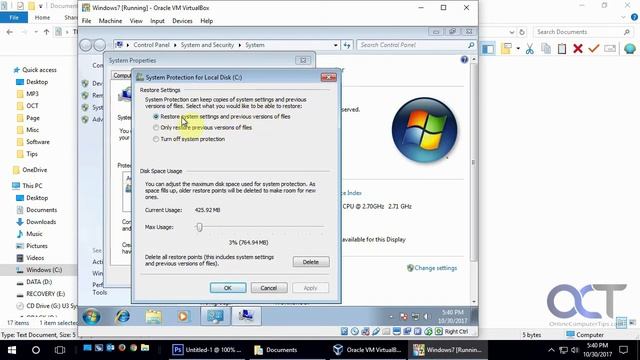Refresh the Control Panel address bar
640x360 pixels.
point(347,45)
